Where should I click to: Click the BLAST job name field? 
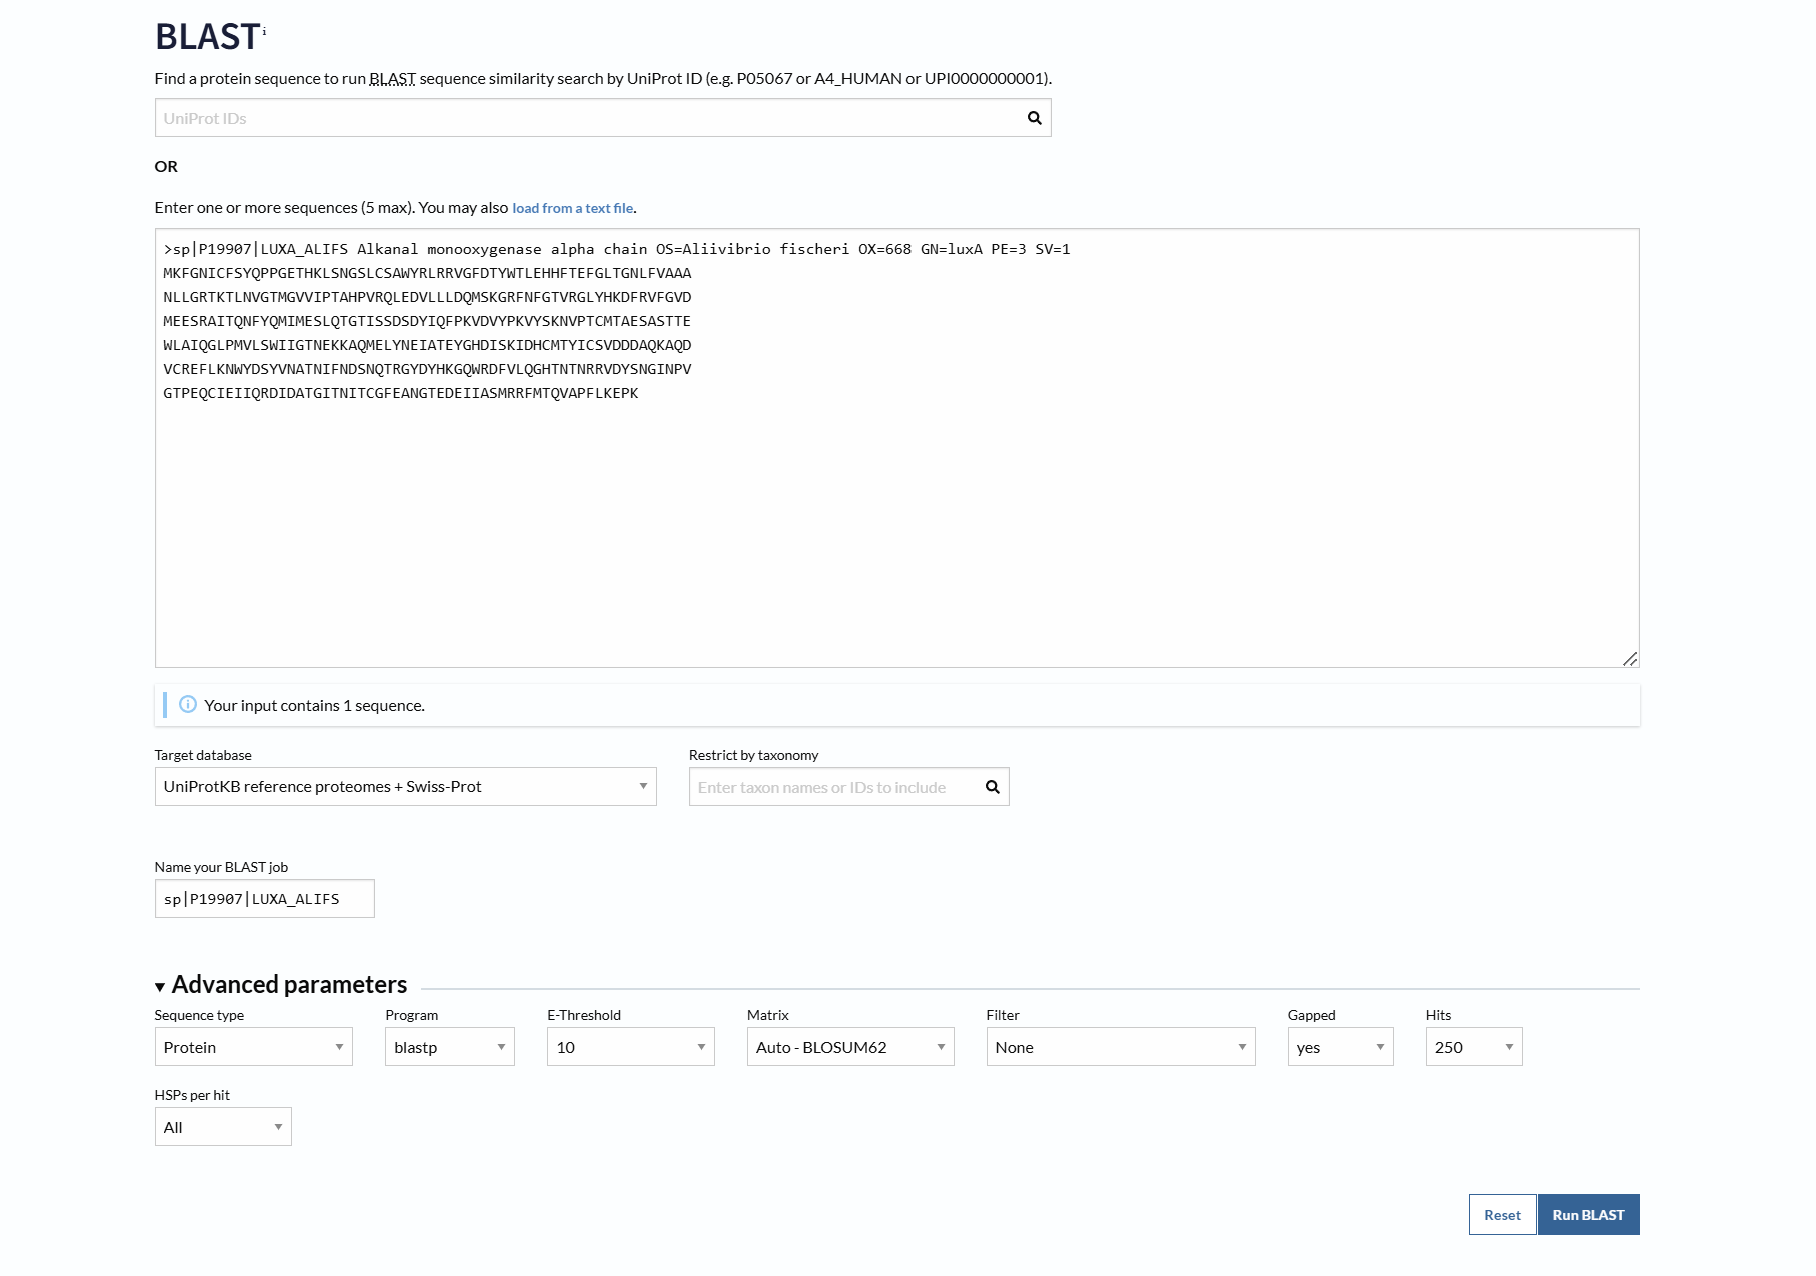(x=264, y=899)
